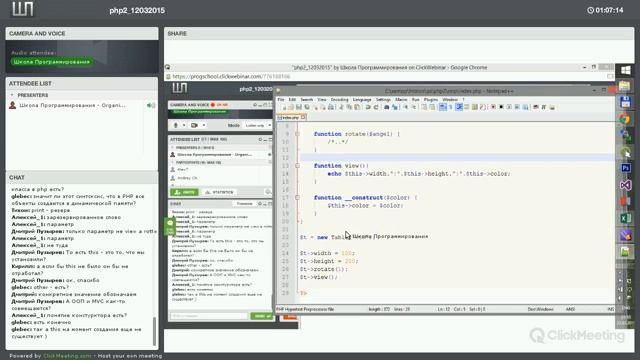Click the Cut icon in Notepad++ toolbar
Viewport: 640px width, 360px height.
point(341,107)
